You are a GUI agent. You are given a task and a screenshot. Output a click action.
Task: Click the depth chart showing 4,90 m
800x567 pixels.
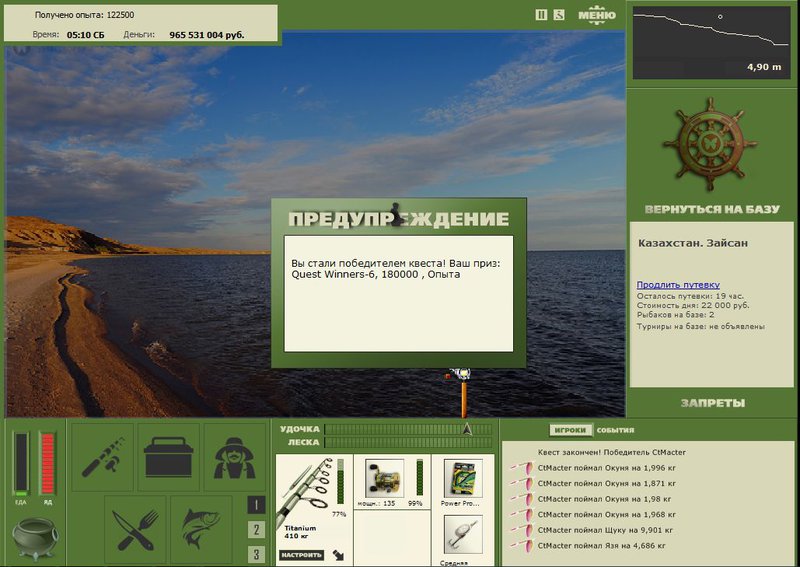coord(711,42)
